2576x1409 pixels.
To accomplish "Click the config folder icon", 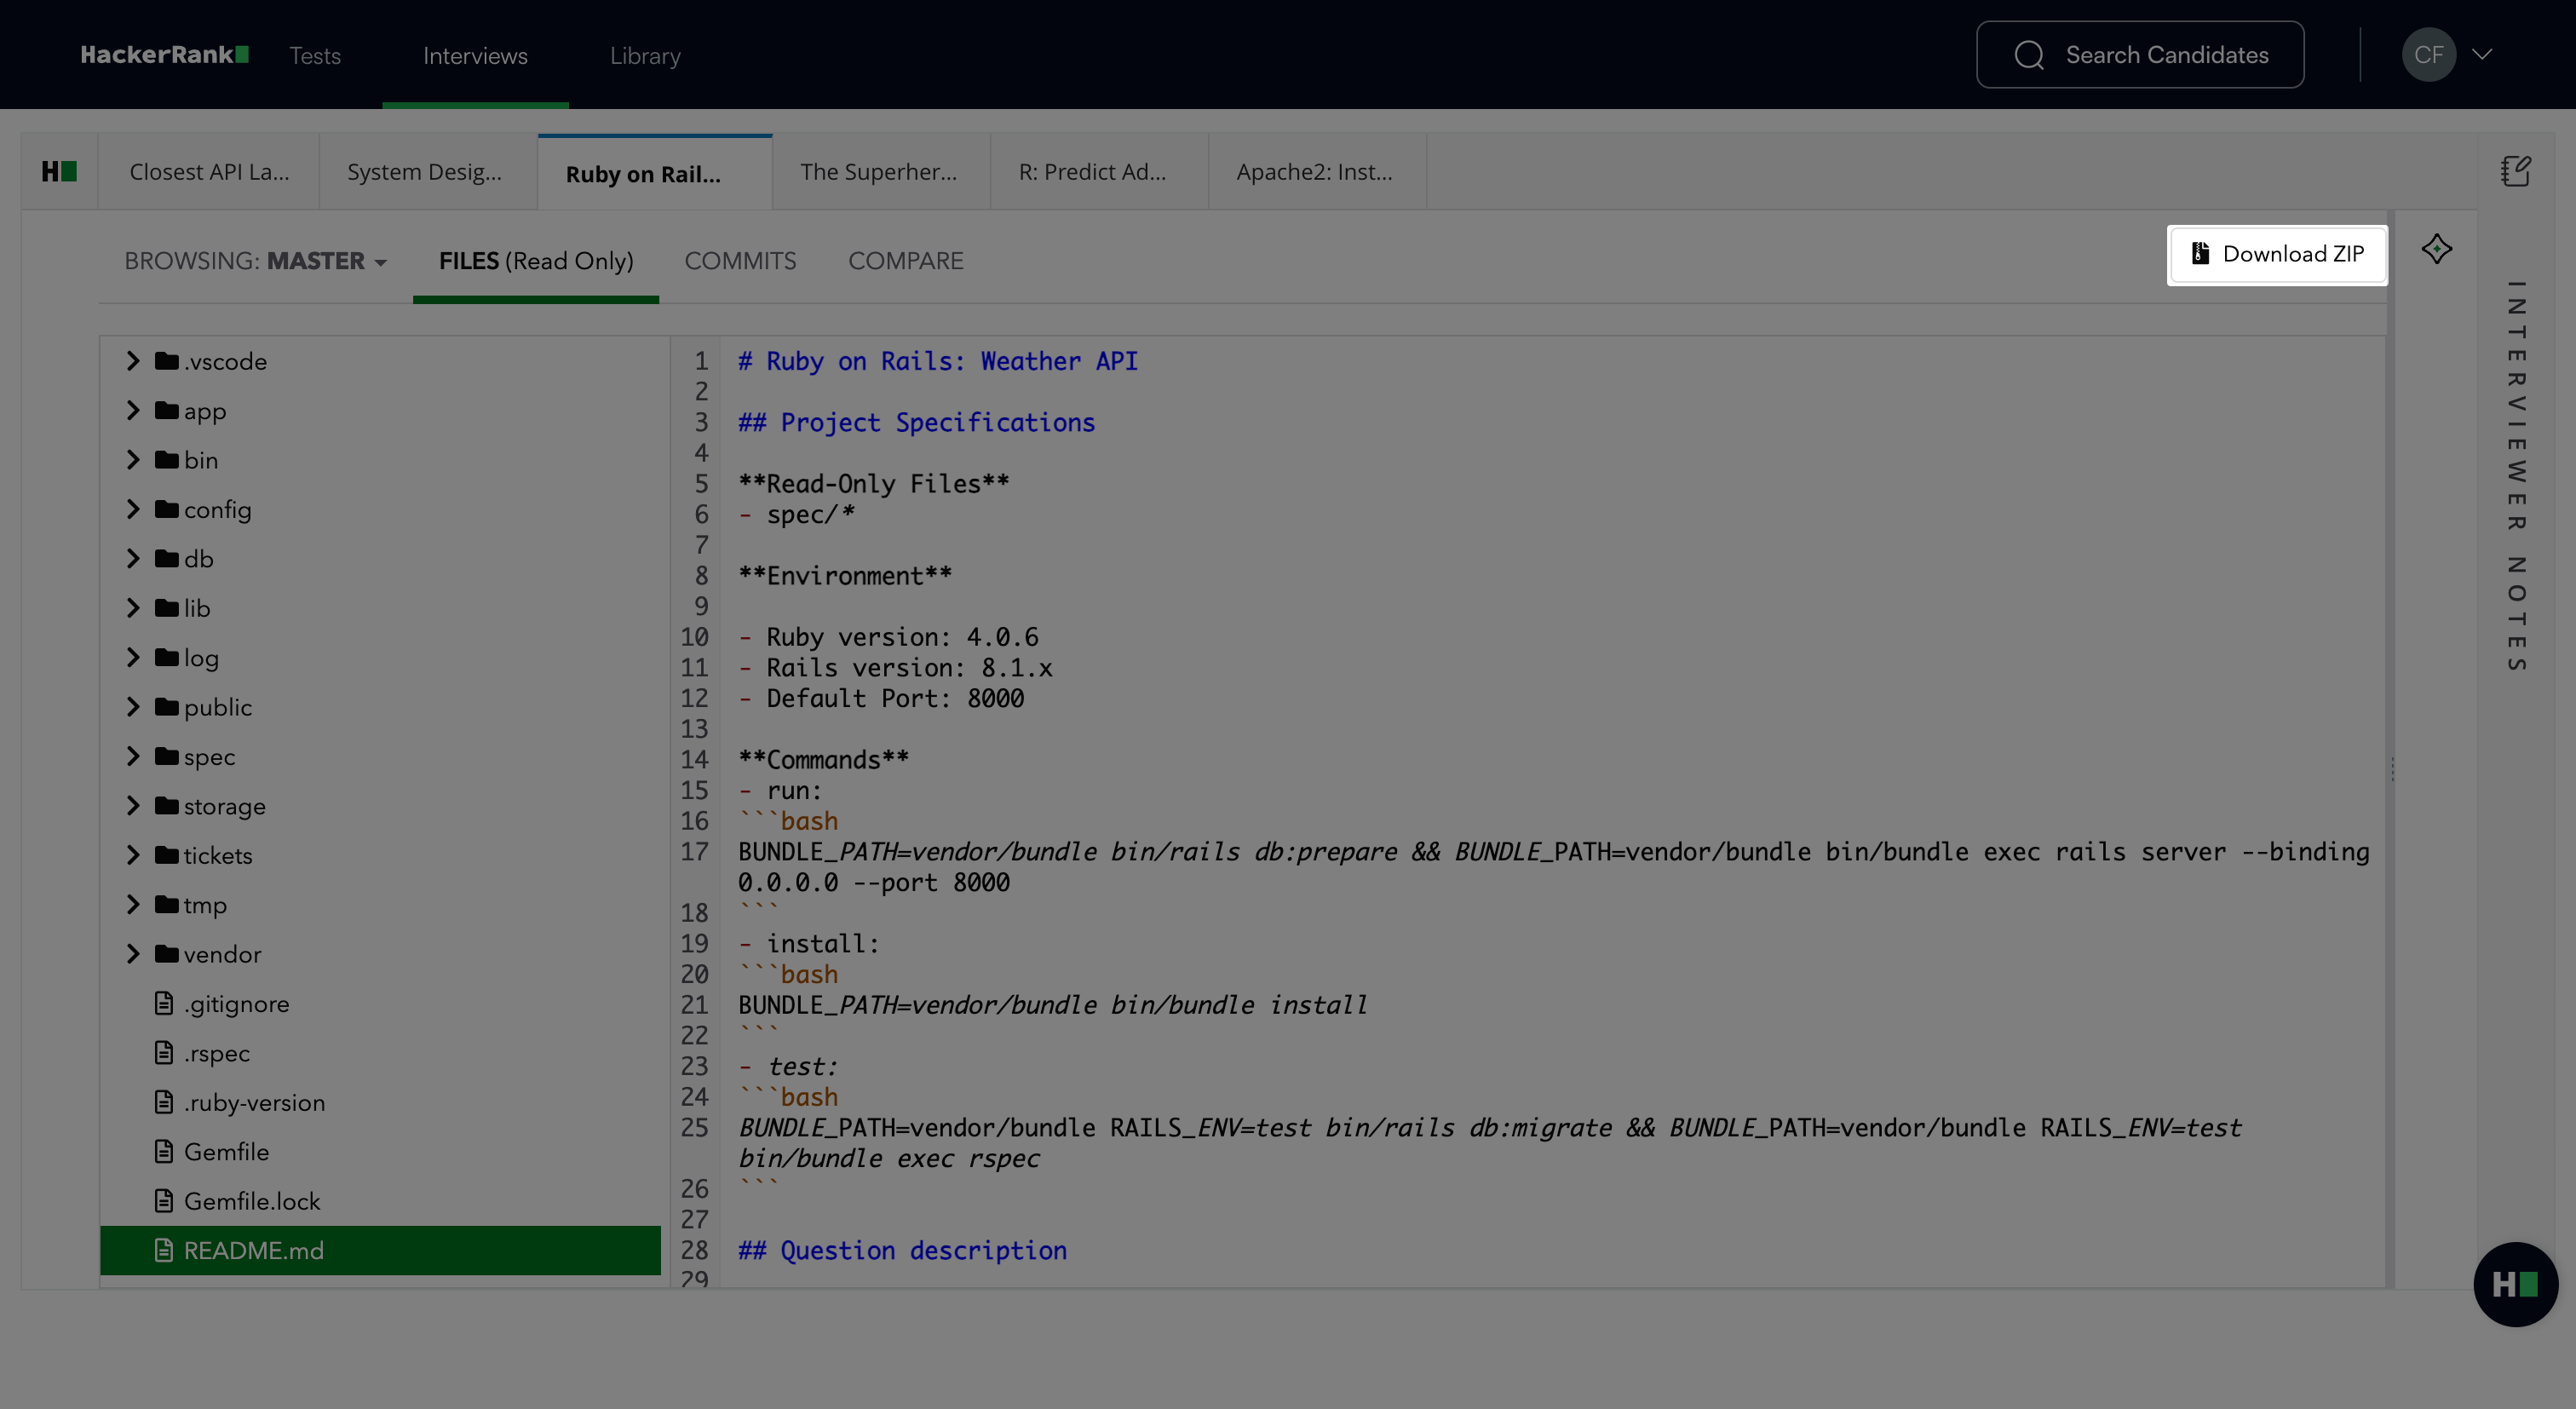I will [167, 509].
